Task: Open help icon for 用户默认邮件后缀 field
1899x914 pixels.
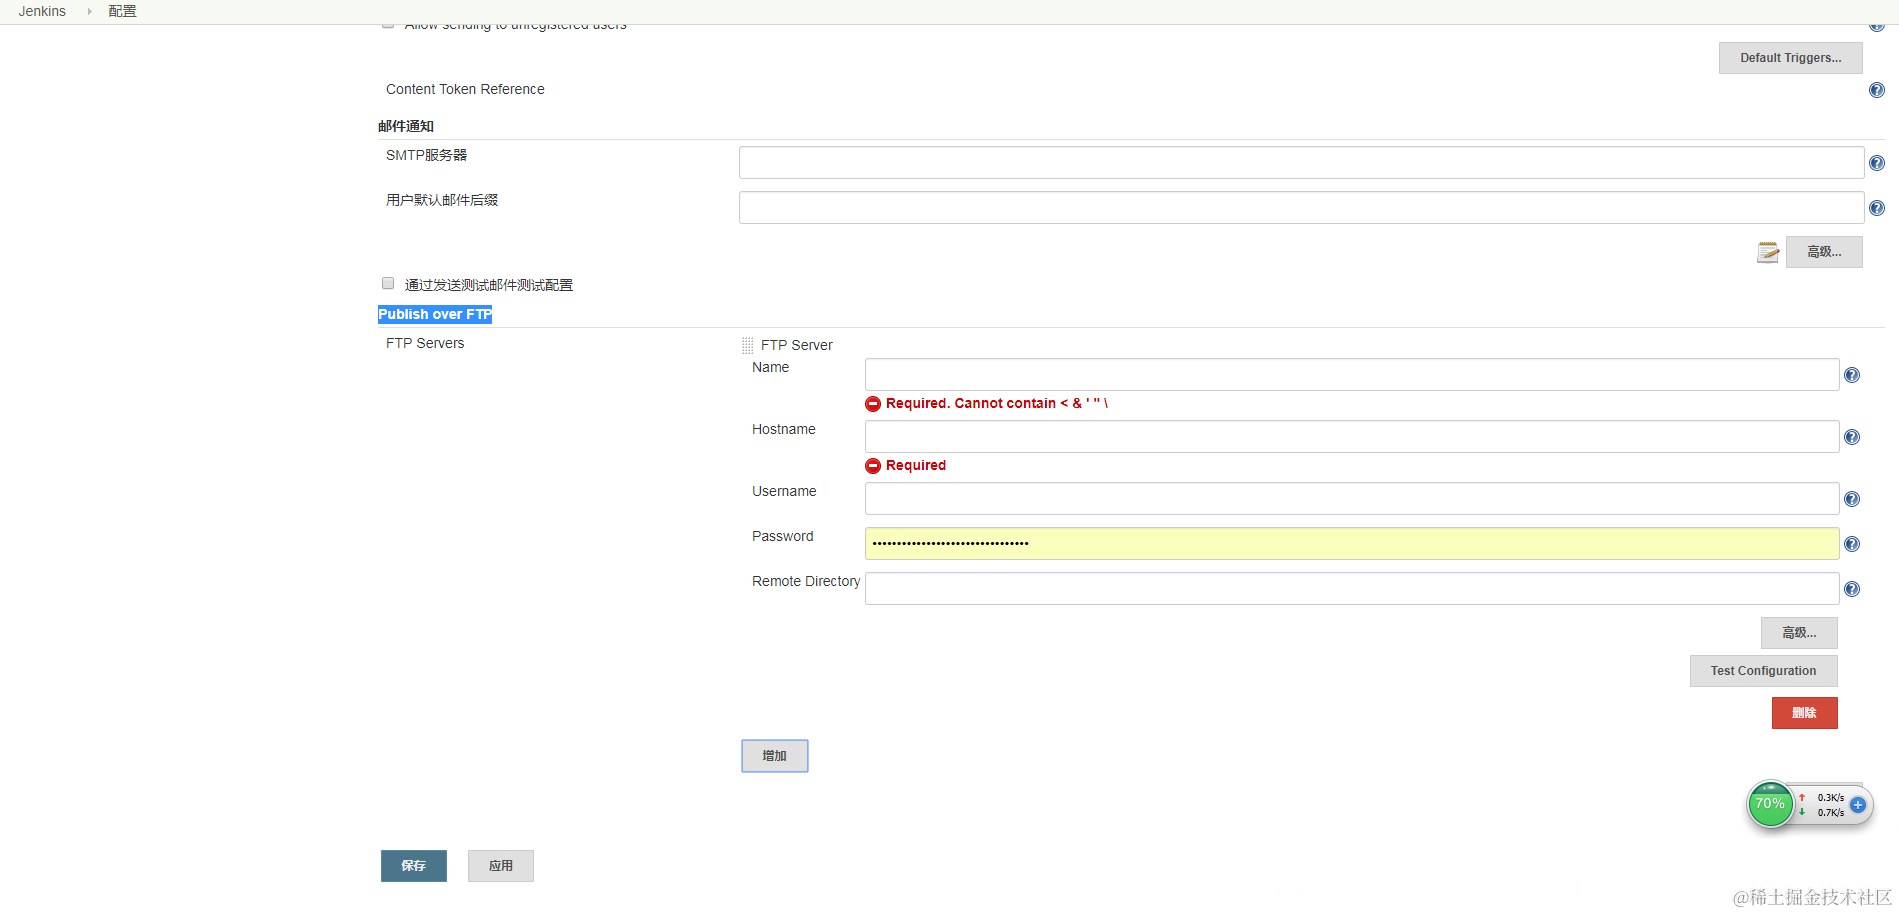Action: tap(1877, 208)
